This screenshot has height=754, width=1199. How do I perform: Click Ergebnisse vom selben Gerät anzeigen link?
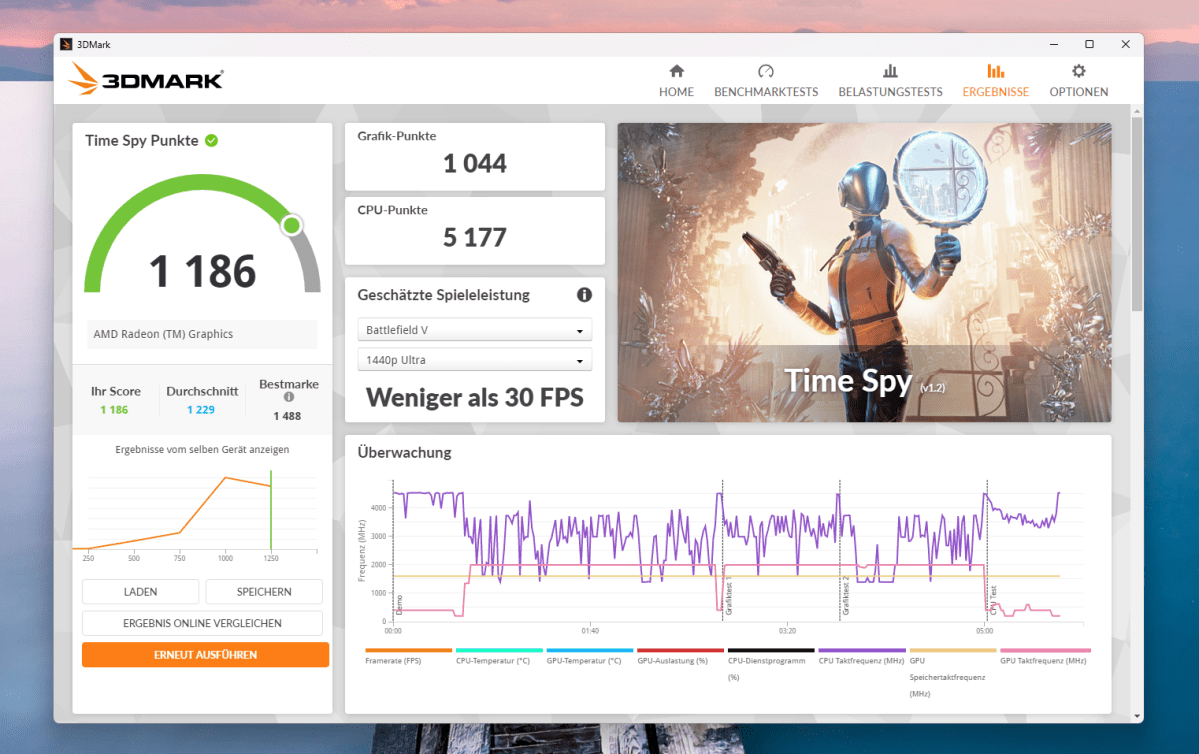click(202, 450)
